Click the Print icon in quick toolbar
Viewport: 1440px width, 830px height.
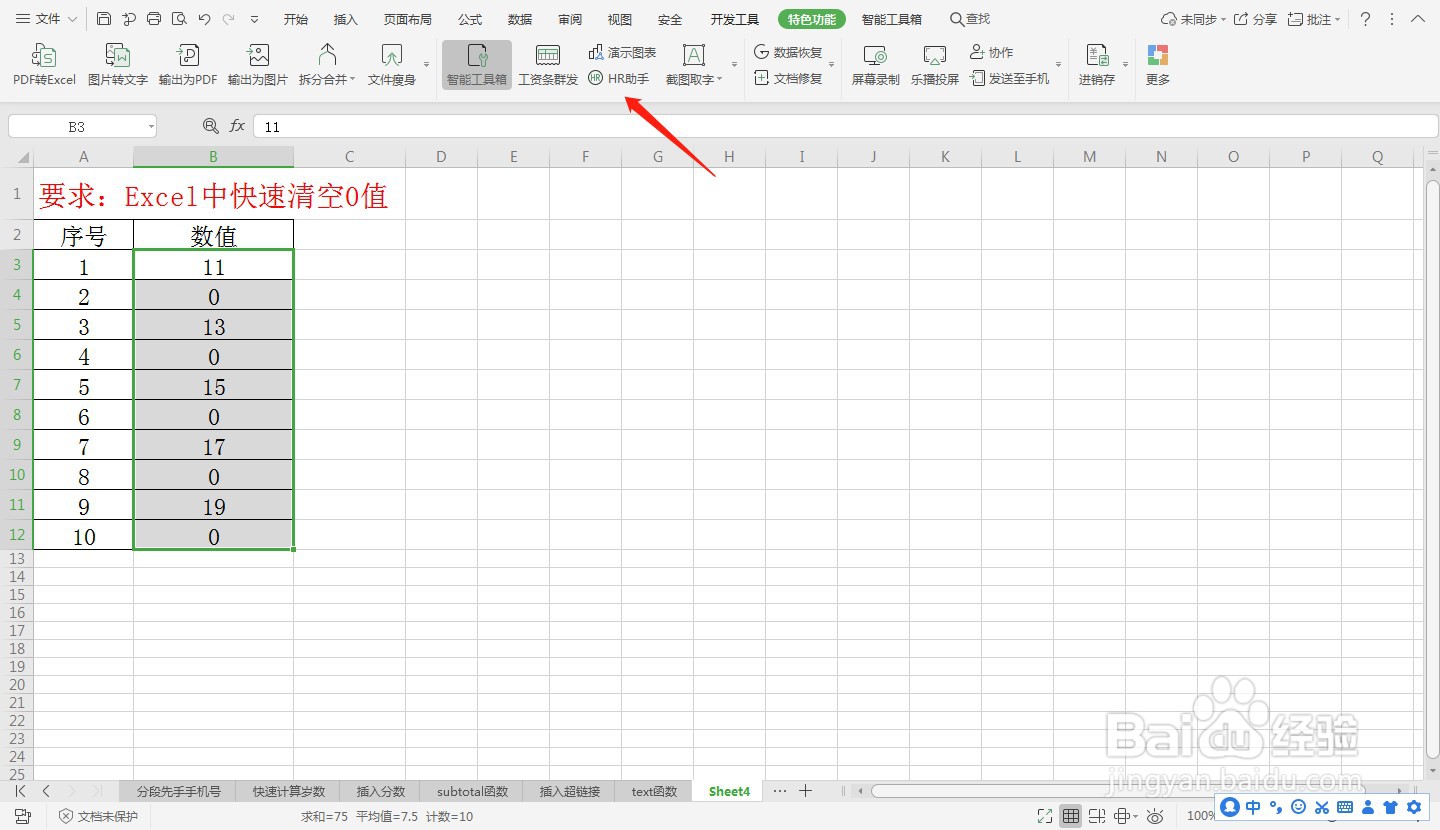point(153,19)
